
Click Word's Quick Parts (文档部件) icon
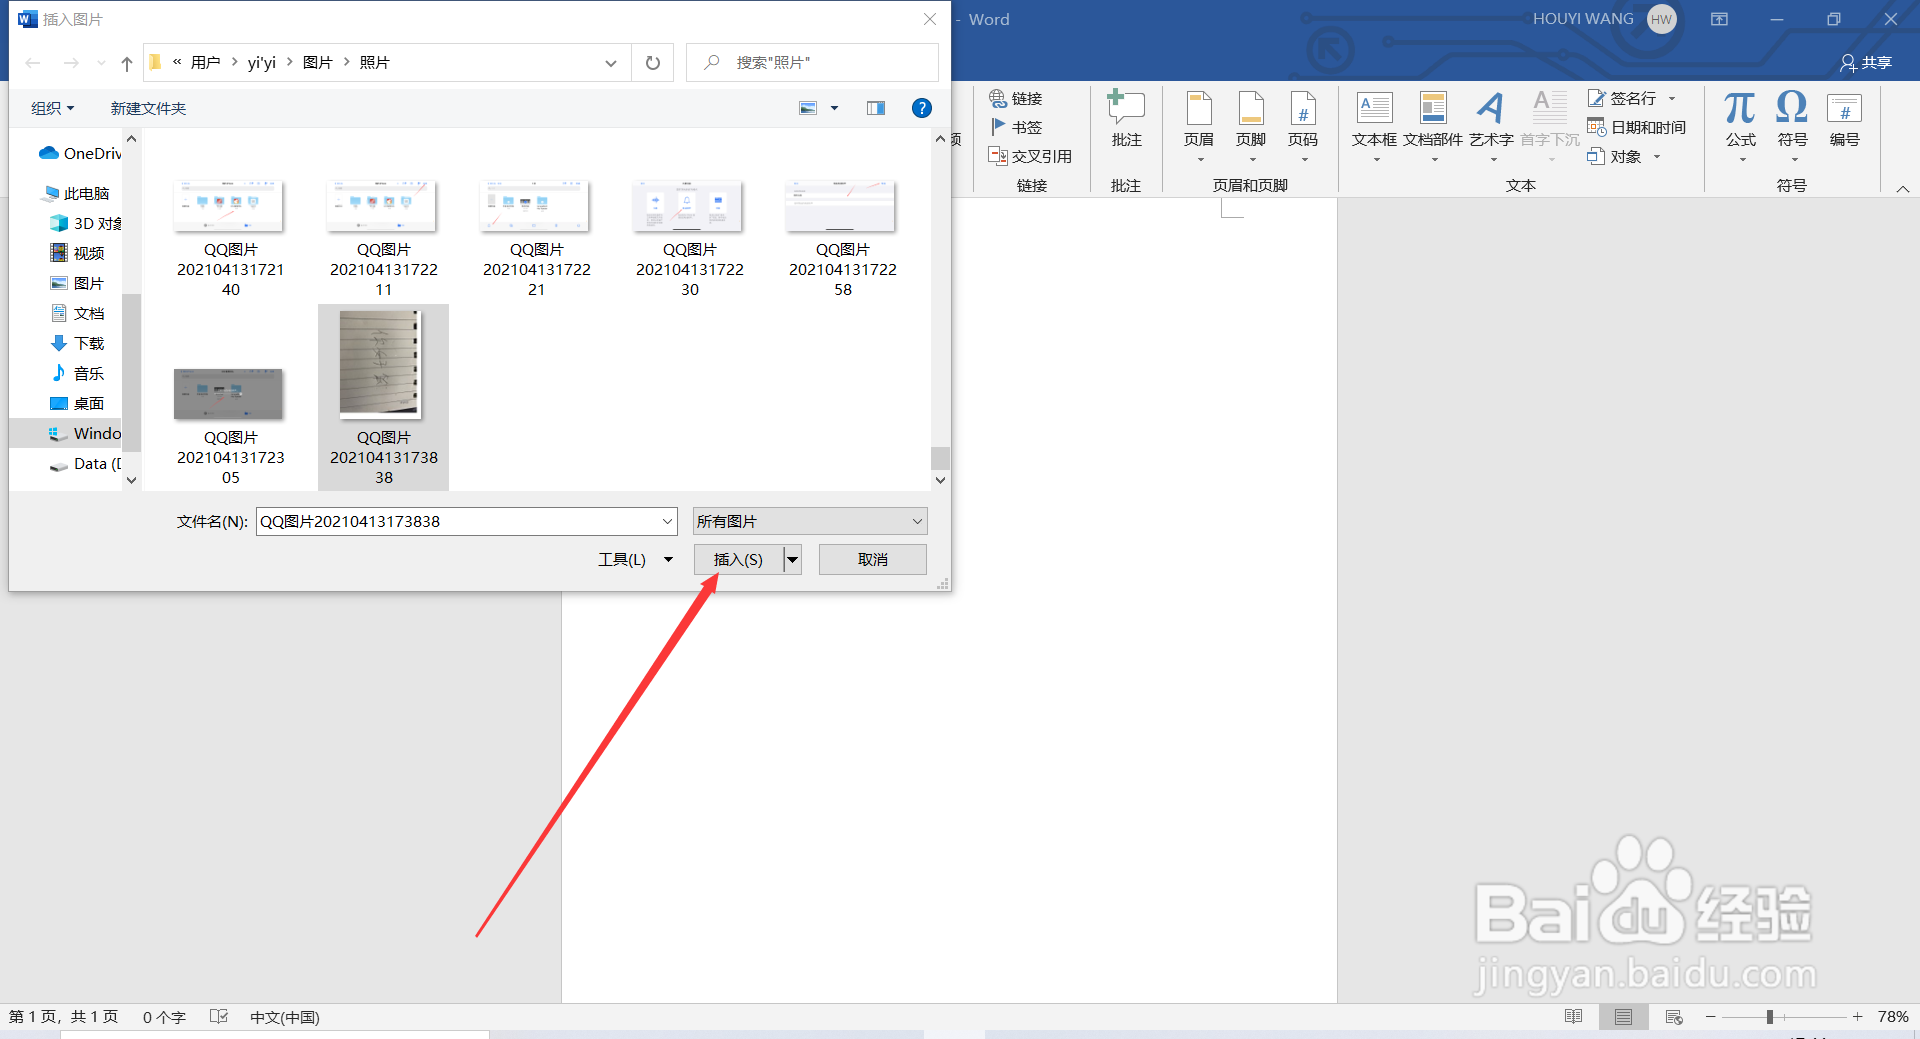point(1433,108)
